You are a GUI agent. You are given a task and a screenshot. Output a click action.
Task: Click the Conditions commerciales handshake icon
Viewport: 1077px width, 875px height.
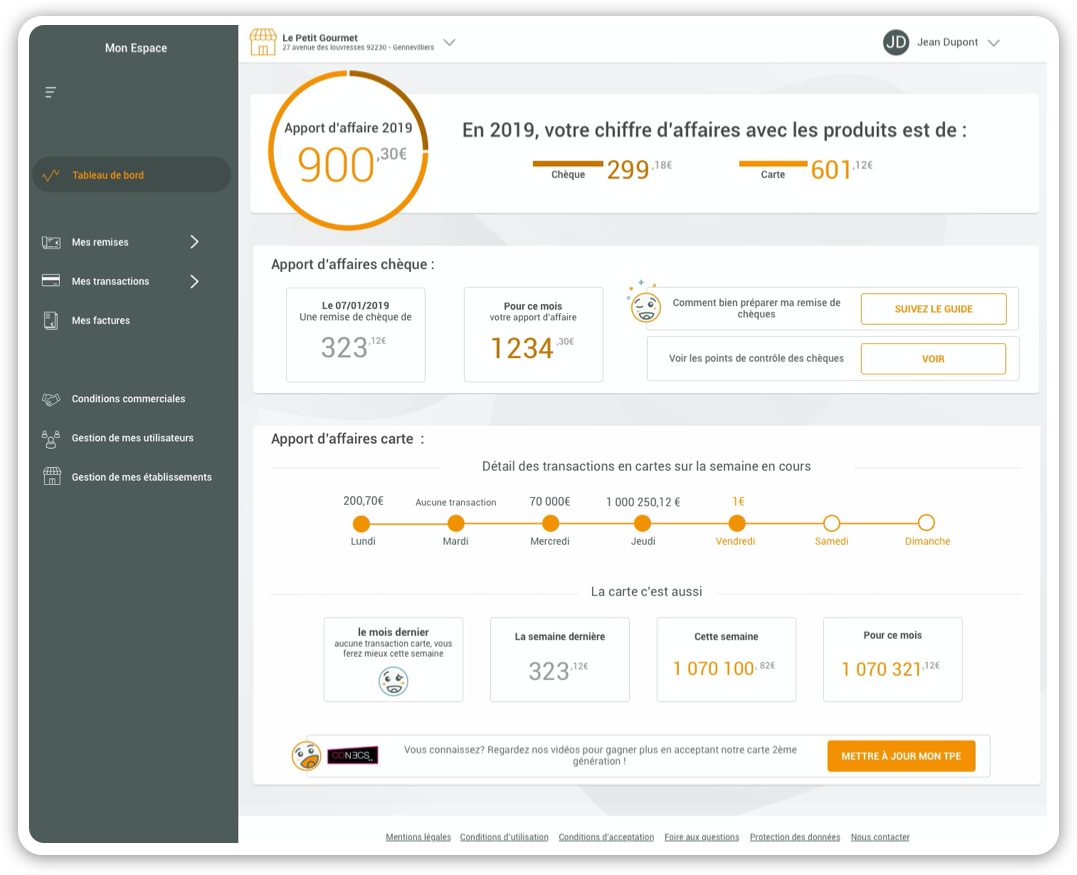click(x=51, y=399)
